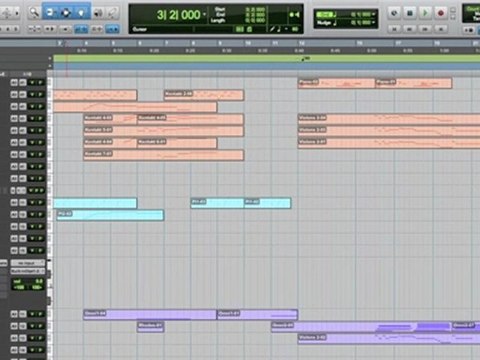Viewport: 480px width, 360px height.
Task: Click the tempo marker on the green ruler
Action: [x=305, y=59]
